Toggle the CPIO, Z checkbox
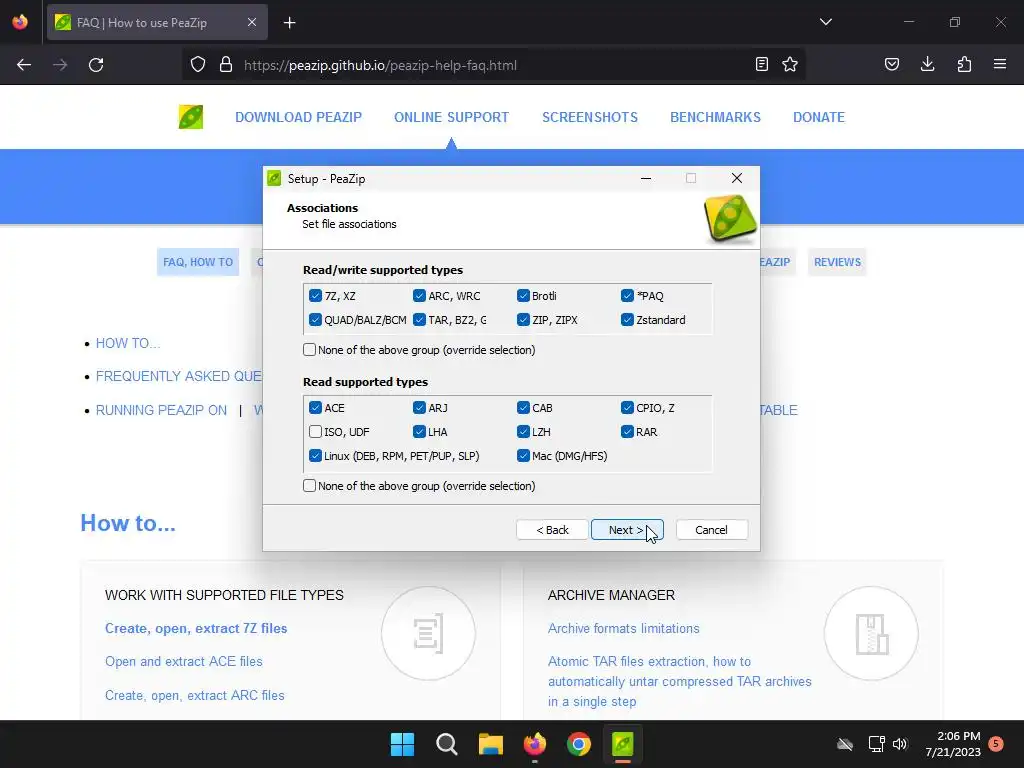 pyautogui.click(x=628, y=408)
